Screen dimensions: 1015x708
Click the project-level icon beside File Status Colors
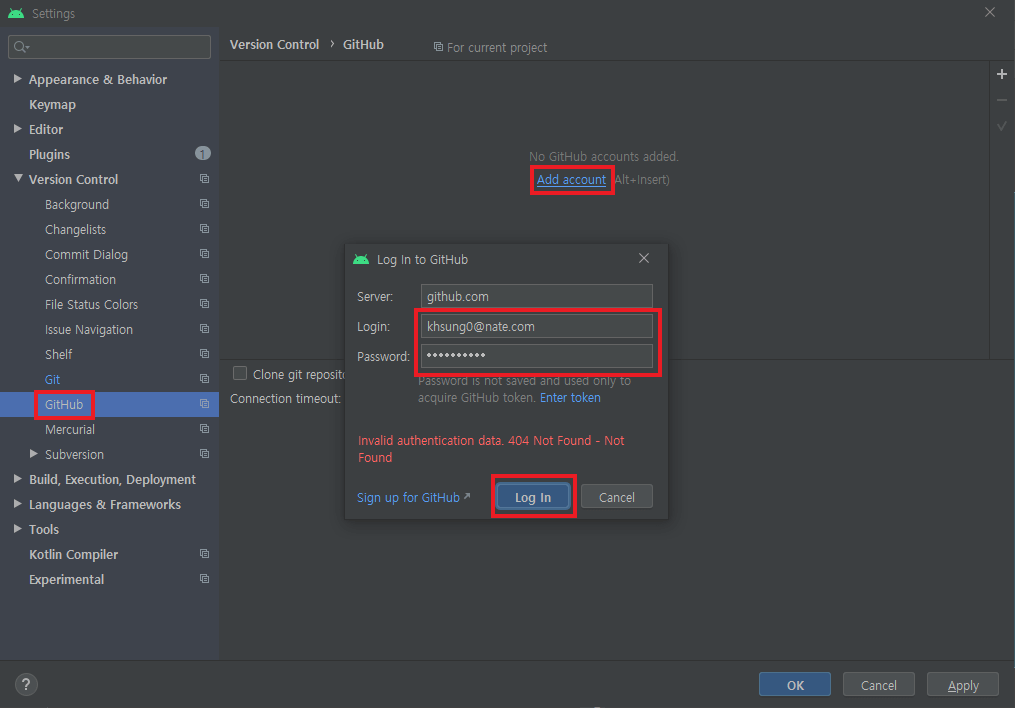(205, 304)
